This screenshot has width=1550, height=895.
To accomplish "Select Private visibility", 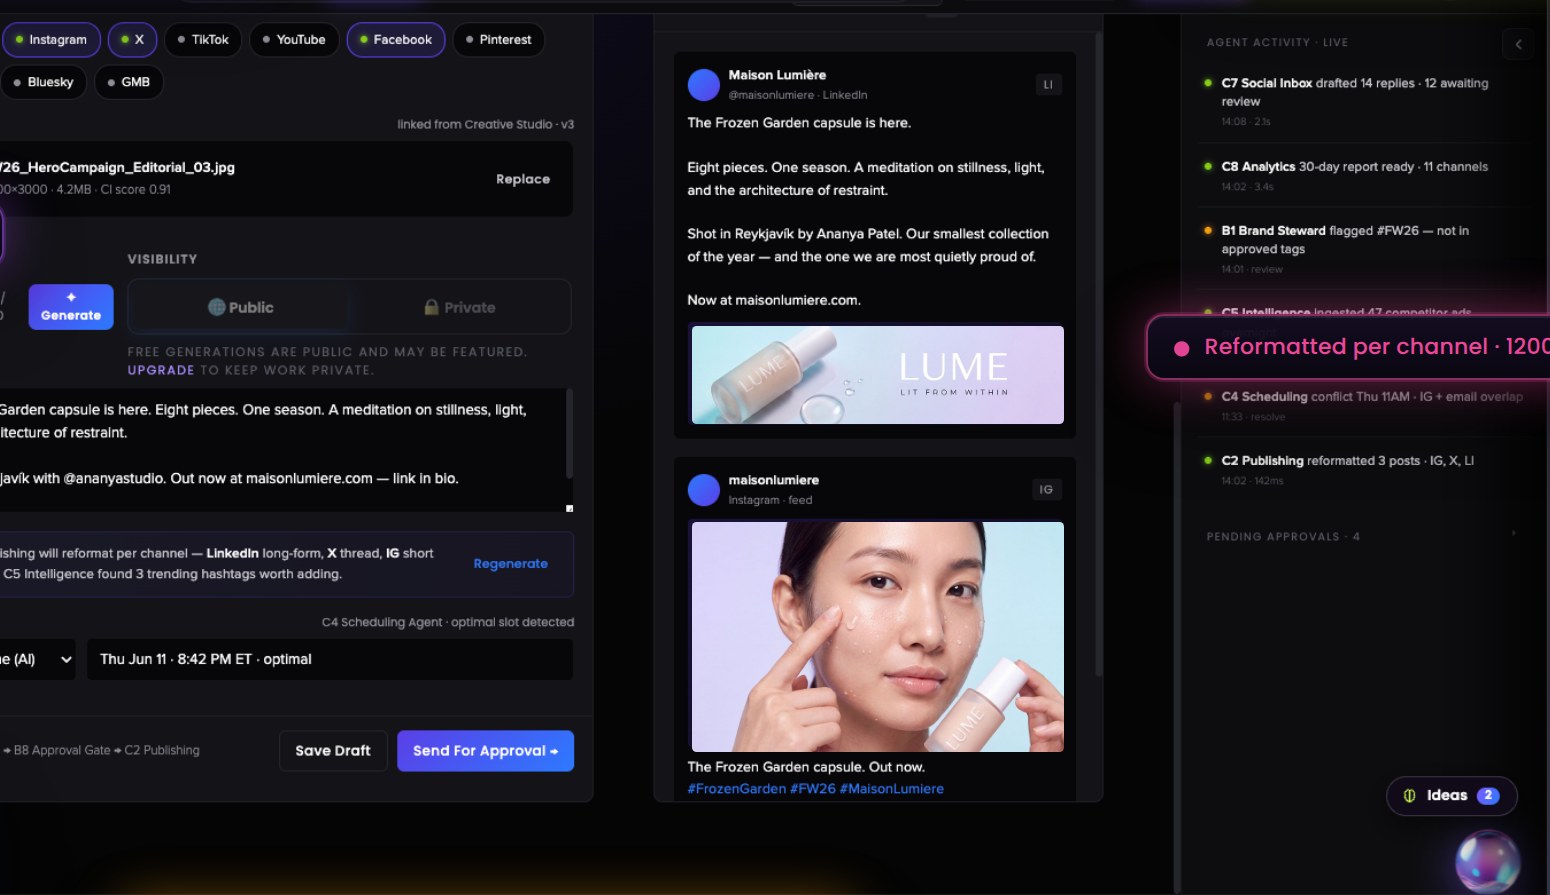I will (x=460, y=307).
